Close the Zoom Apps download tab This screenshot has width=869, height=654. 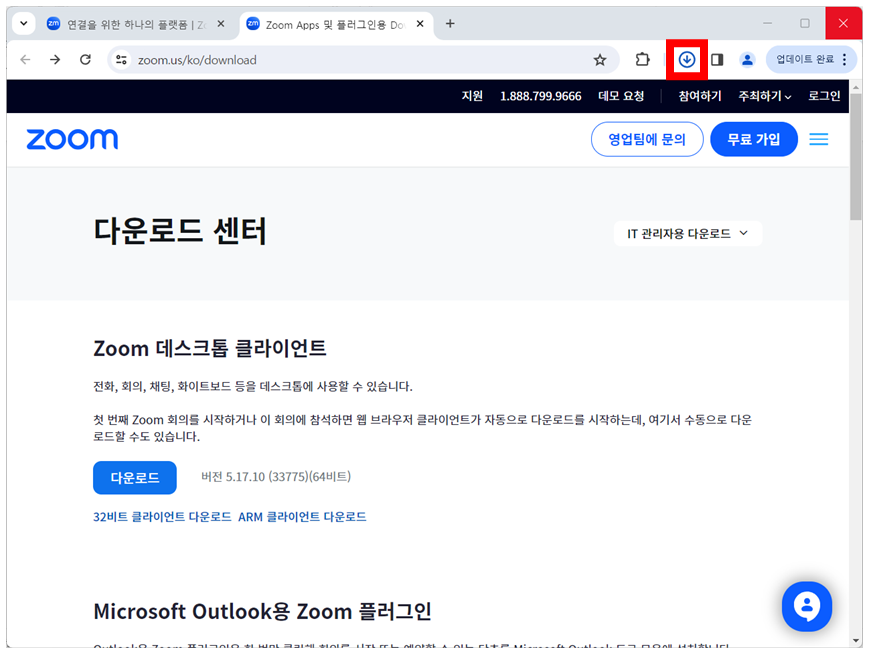pyautogui.click(x=420, y=24)
